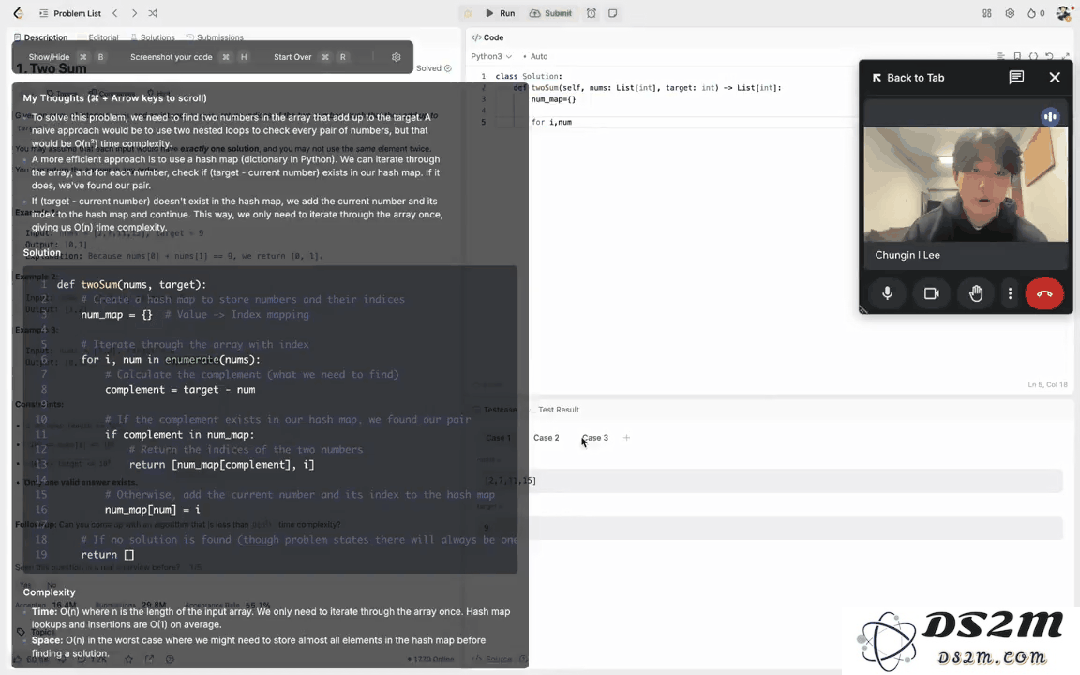Click the Solved status label
This screenshot has width=1080, height=675.
[x=434, y=68]
